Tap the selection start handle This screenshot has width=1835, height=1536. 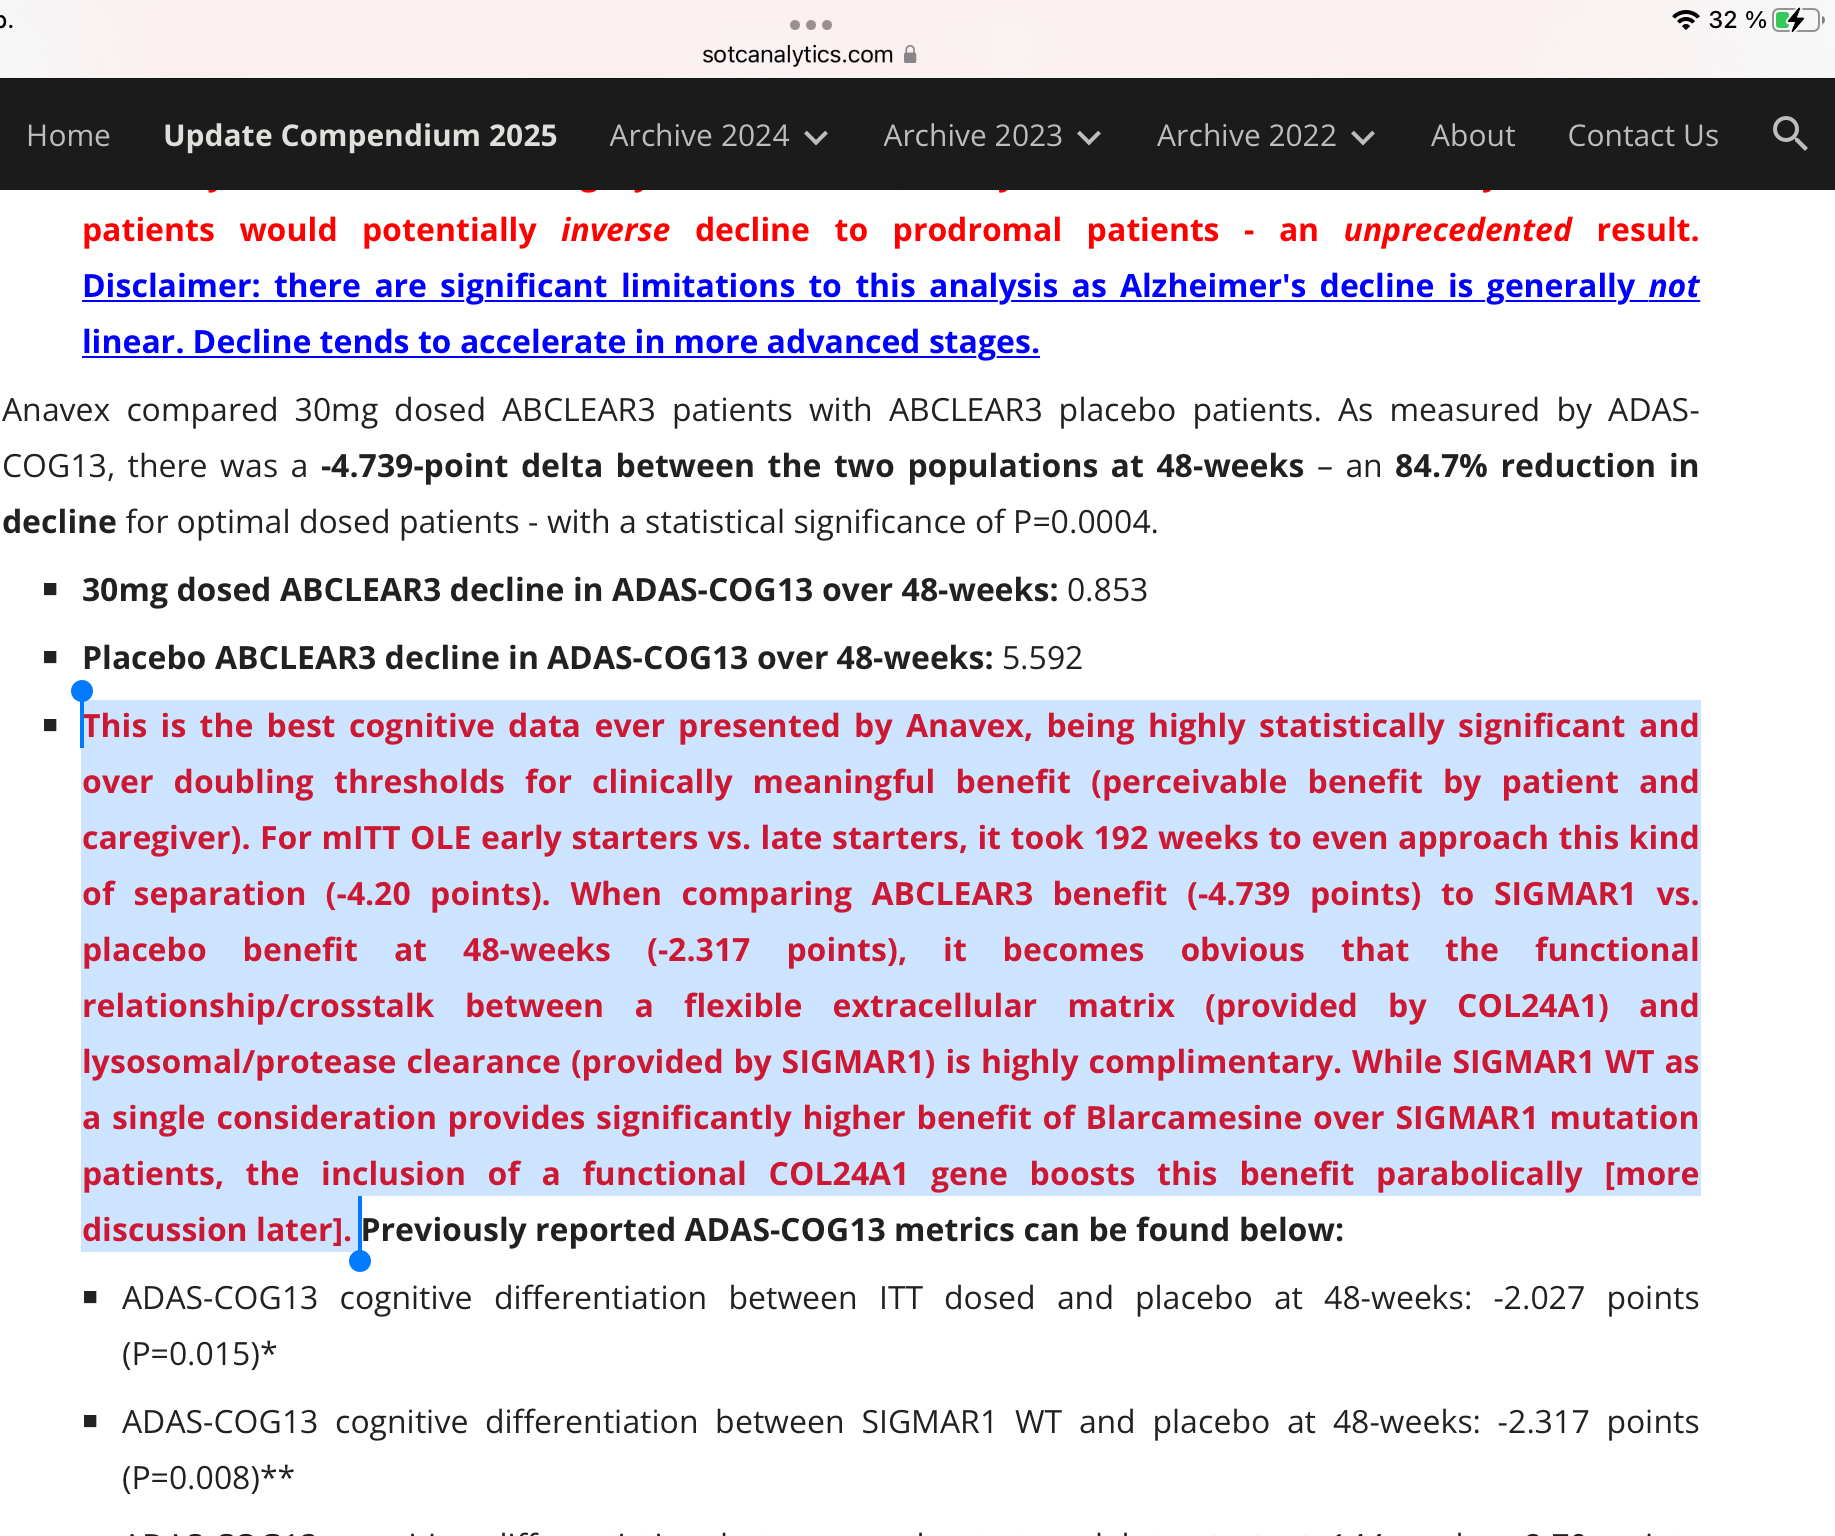tap(82, 691)
